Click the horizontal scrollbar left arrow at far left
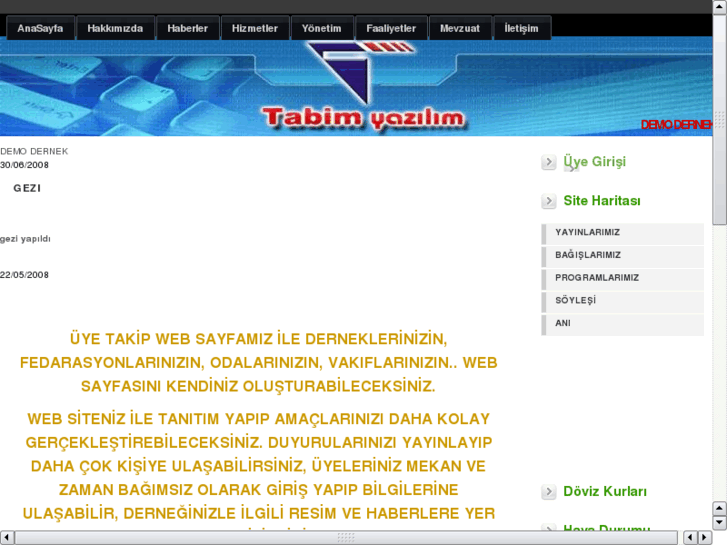The height and width of the screenshot is (545, 727). tap(6, 538)
